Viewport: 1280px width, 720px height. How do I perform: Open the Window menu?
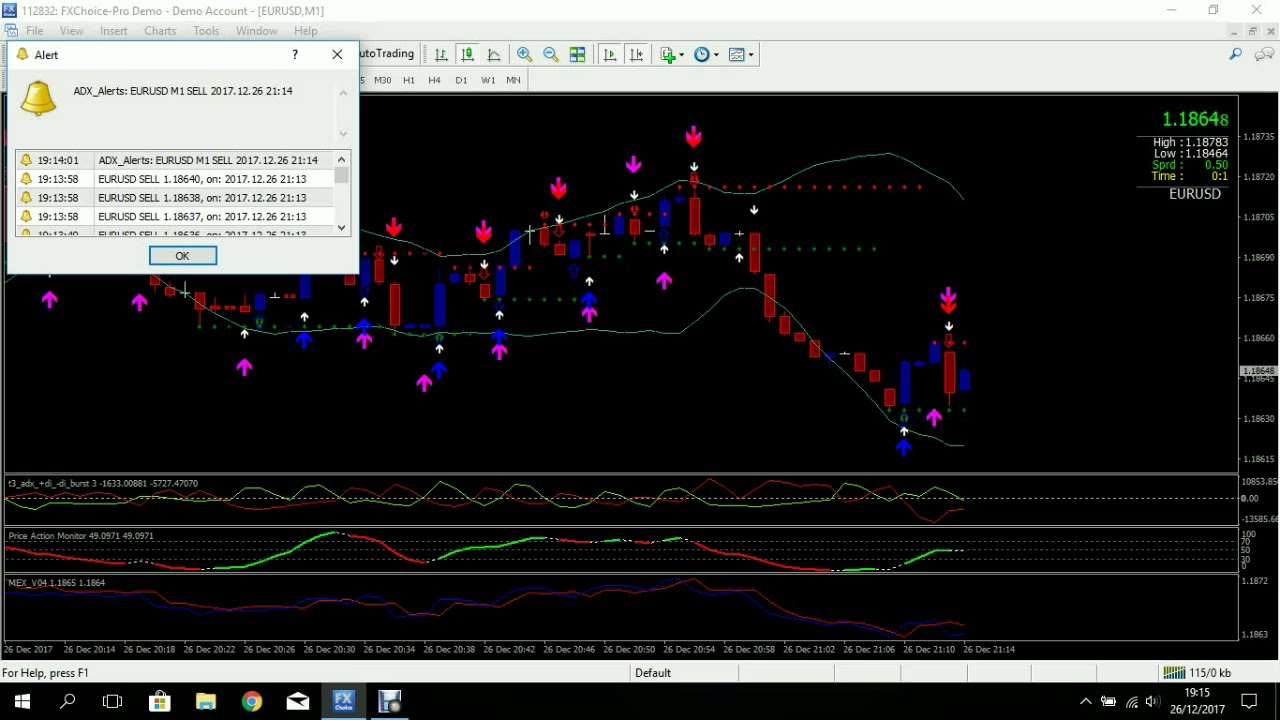coord(256,31)
